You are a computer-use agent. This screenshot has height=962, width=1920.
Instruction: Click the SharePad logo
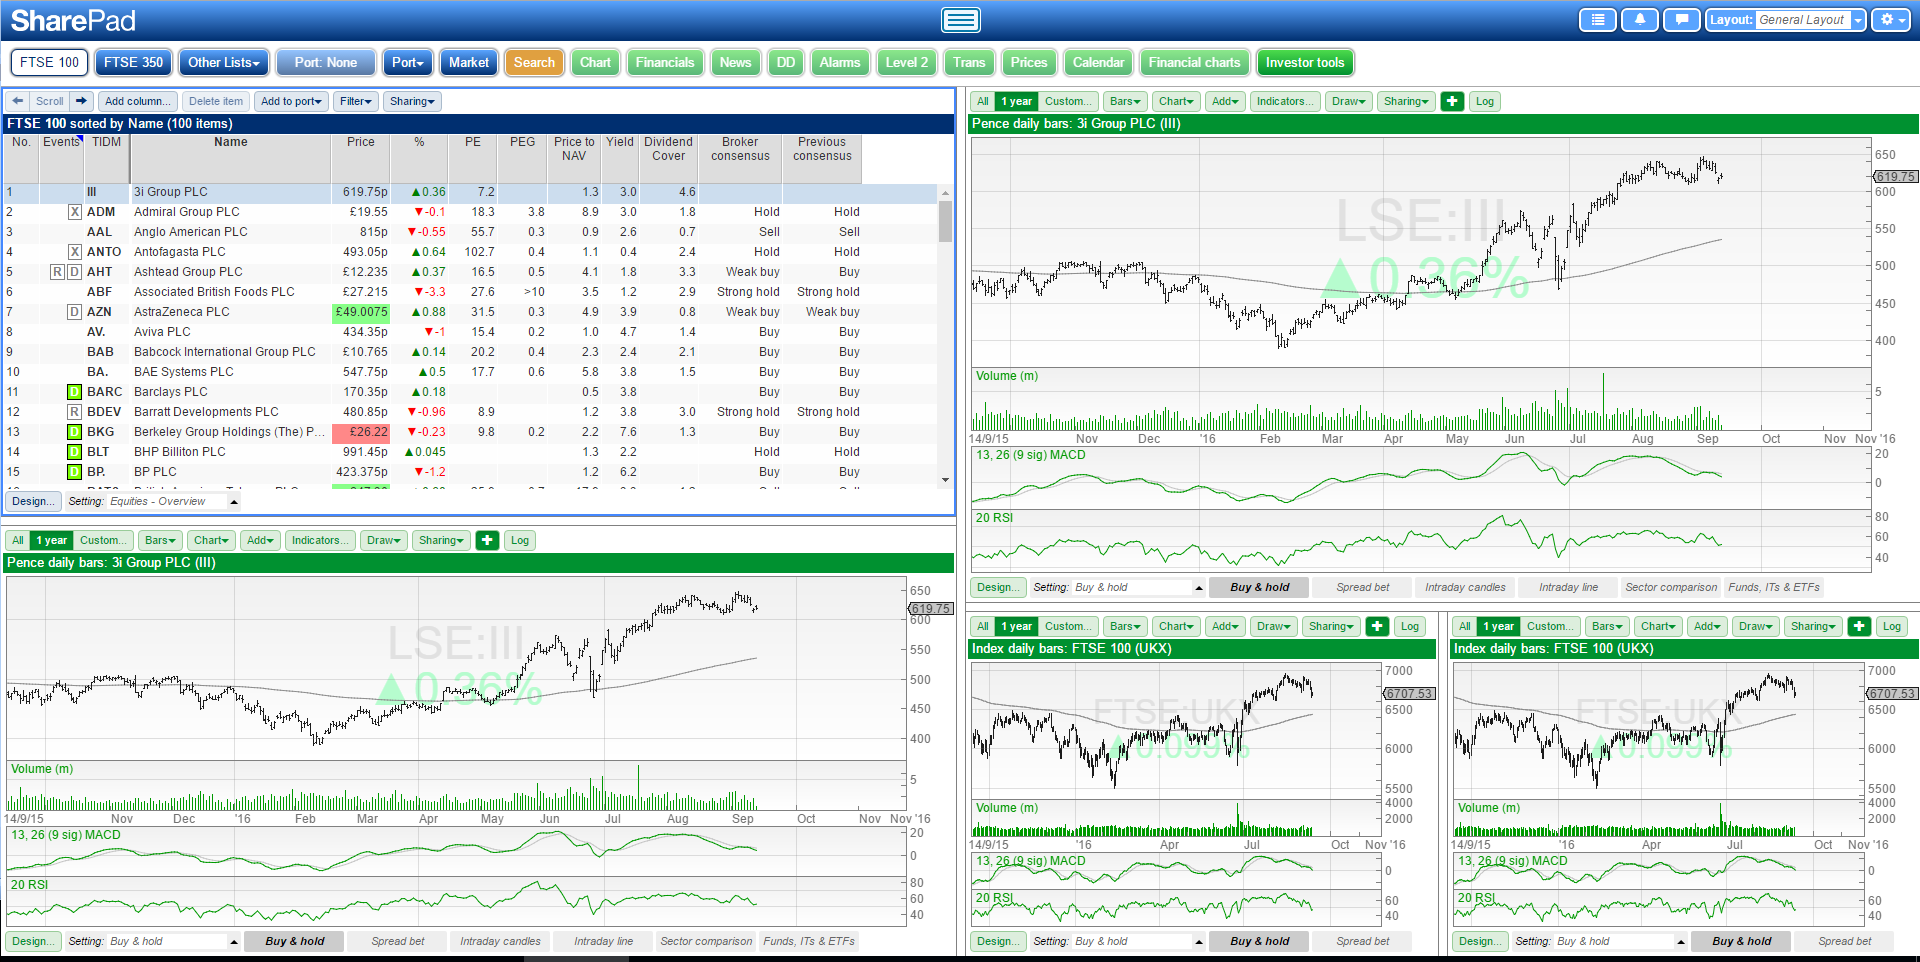73,20
